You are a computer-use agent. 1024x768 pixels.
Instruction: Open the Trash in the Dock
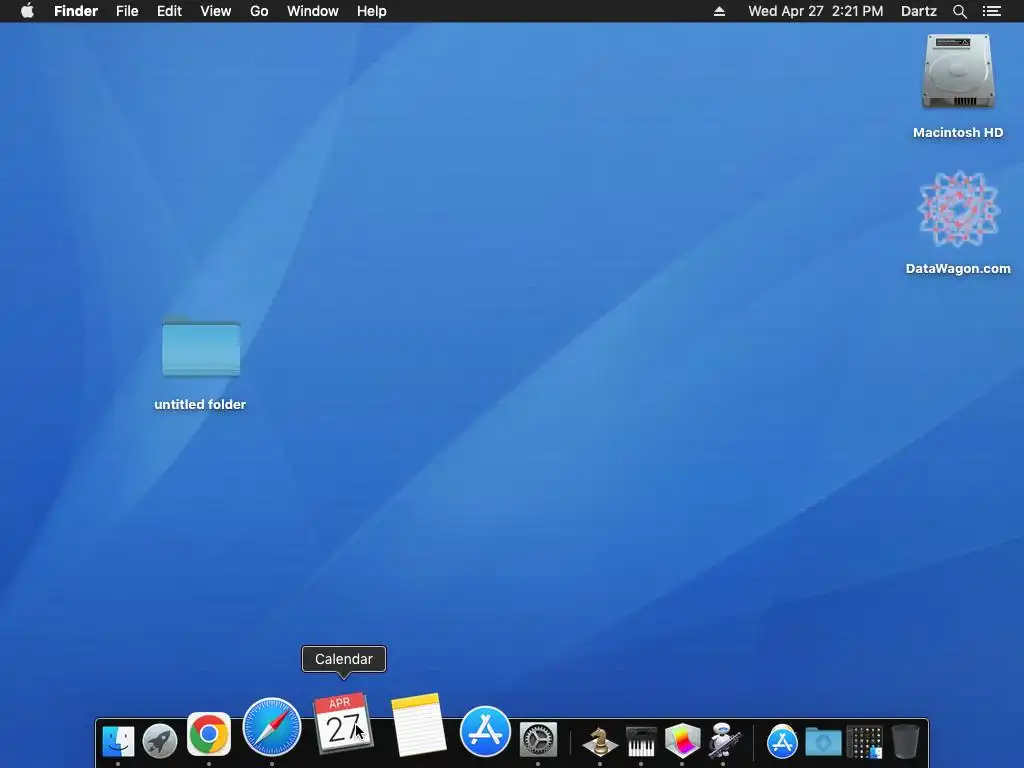tap(906, 741)
